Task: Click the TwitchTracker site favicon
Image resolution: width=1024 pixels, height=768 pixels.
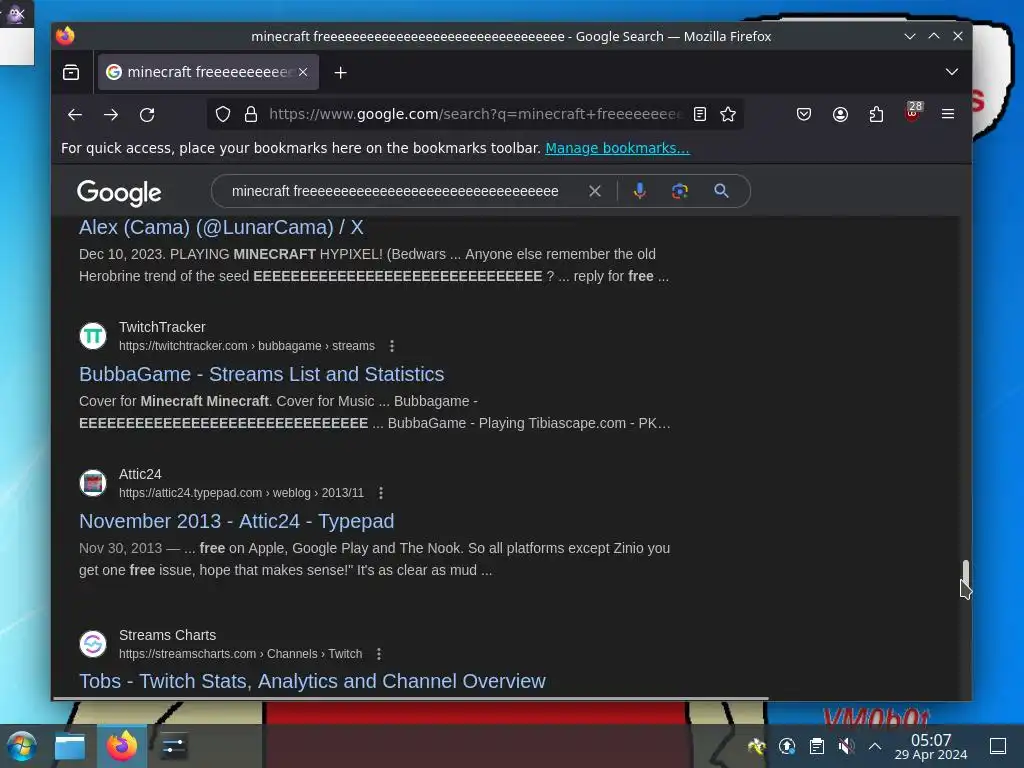Action: click(x=93, y=336)
